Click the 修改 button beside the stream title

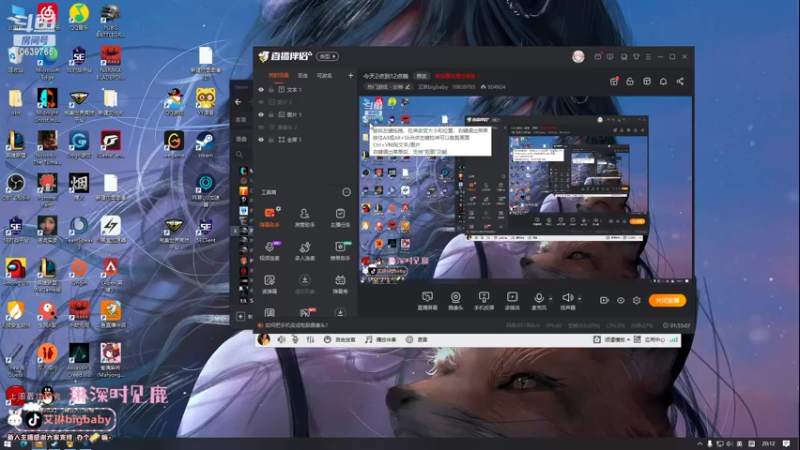(x=421, y=76)
